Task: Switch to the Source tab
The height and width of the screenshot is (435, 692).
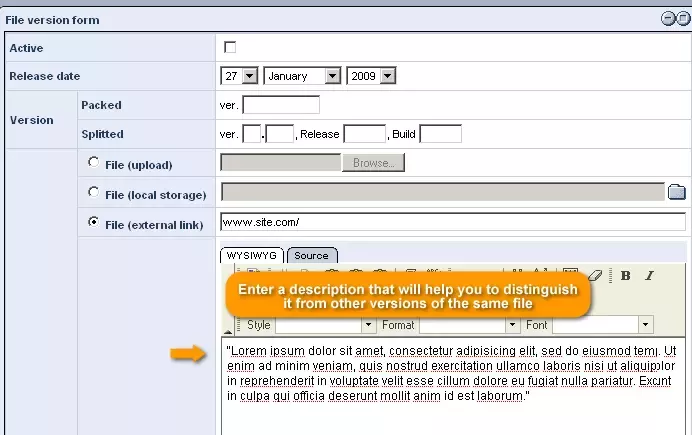Action: [312, 255]
